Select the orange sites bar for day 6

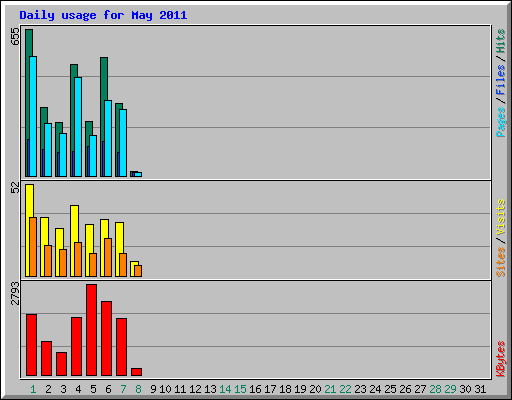tap(108, 257)
